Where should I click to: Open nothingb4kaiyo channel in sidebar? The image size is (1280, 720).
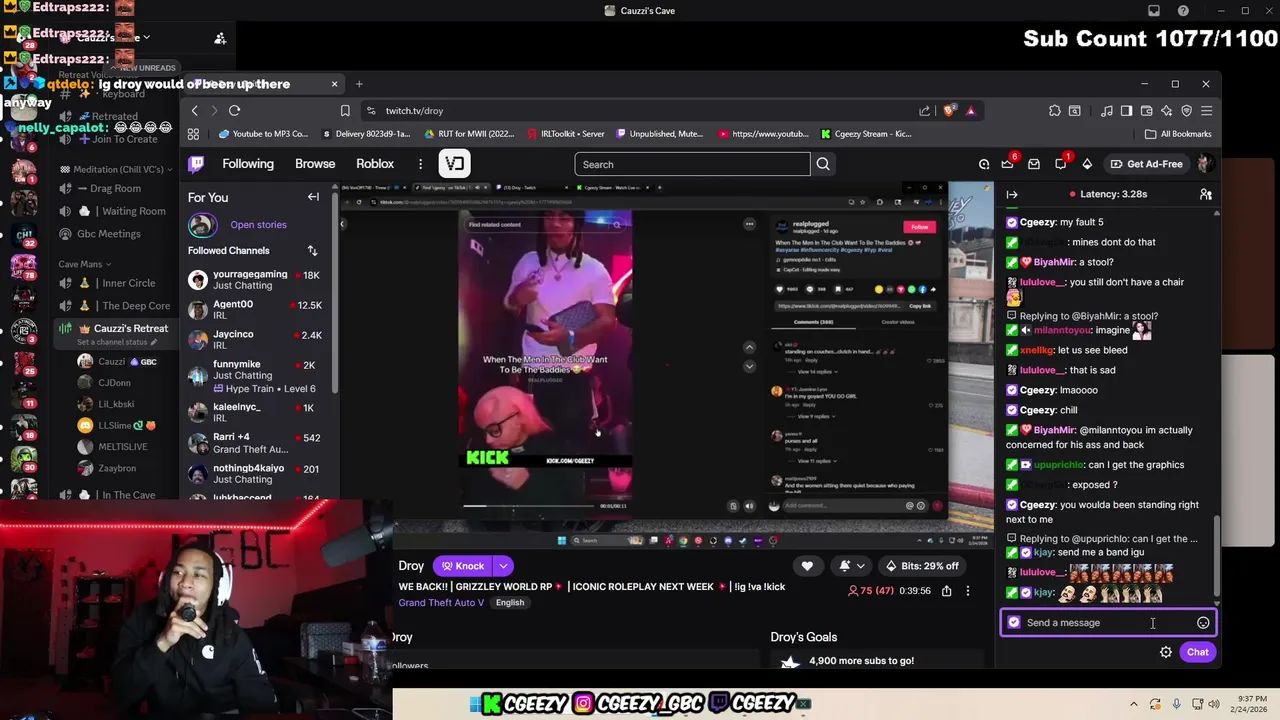258,473
